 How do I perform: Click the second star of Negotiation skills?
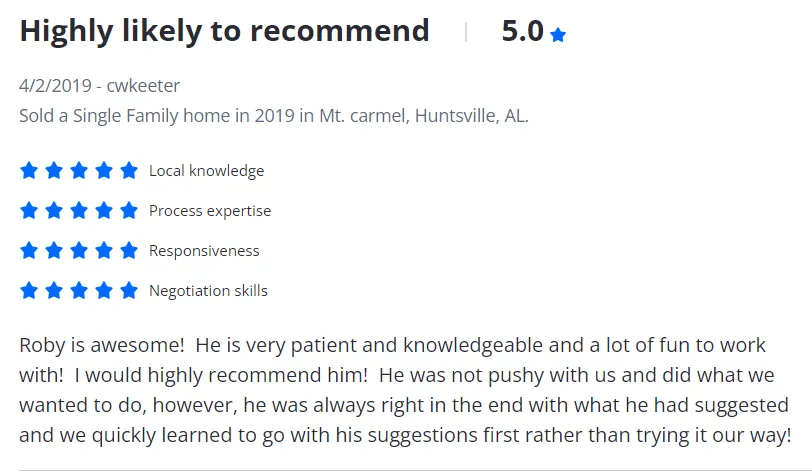pyautogui.click(x=54, y=291)
